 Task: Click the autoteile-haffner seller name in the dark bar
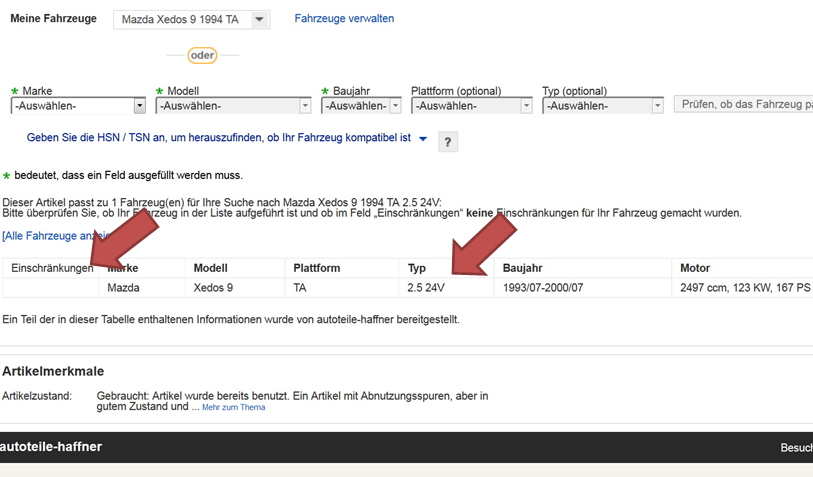51,447
